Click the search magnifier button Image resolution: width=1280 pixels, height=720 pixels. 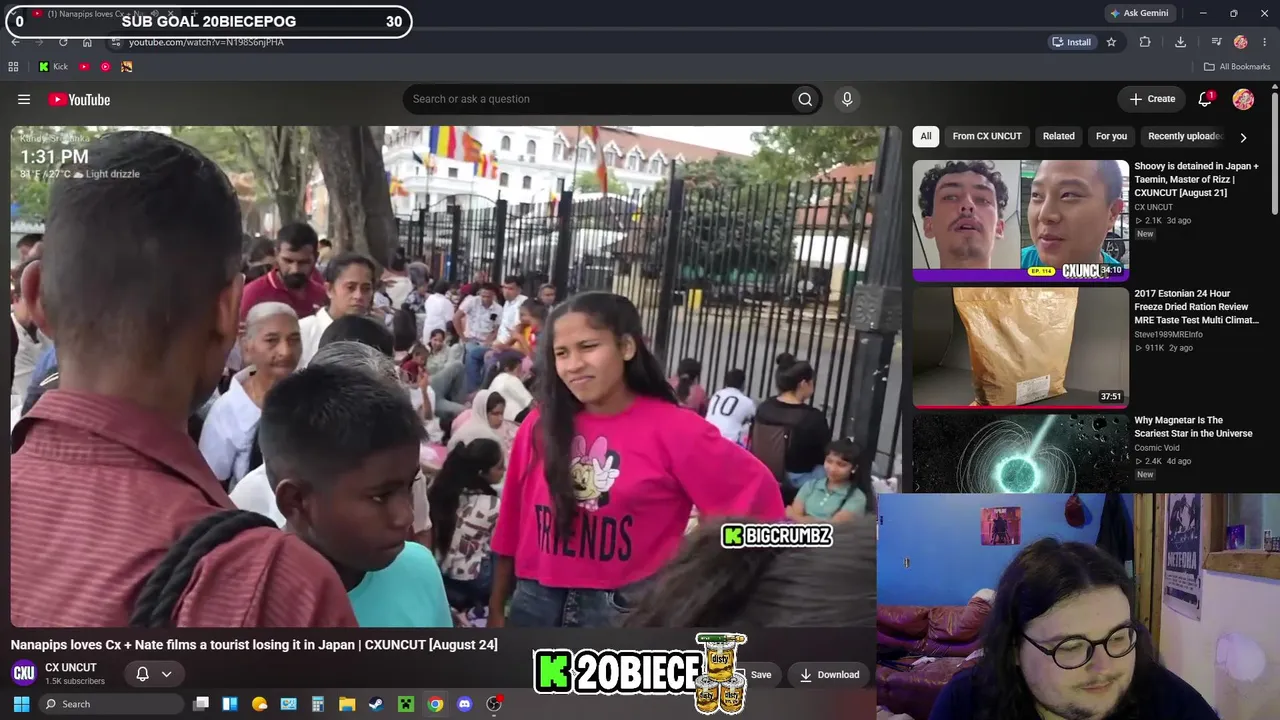805,99
